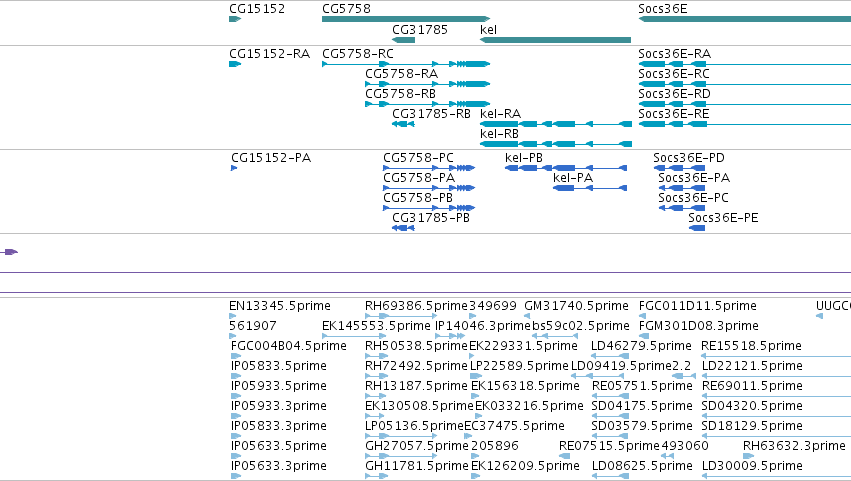The width and height of the screenshot is (851, 481).
Task: Select the IP05833.3prime EST label
Action: point(279,427)
